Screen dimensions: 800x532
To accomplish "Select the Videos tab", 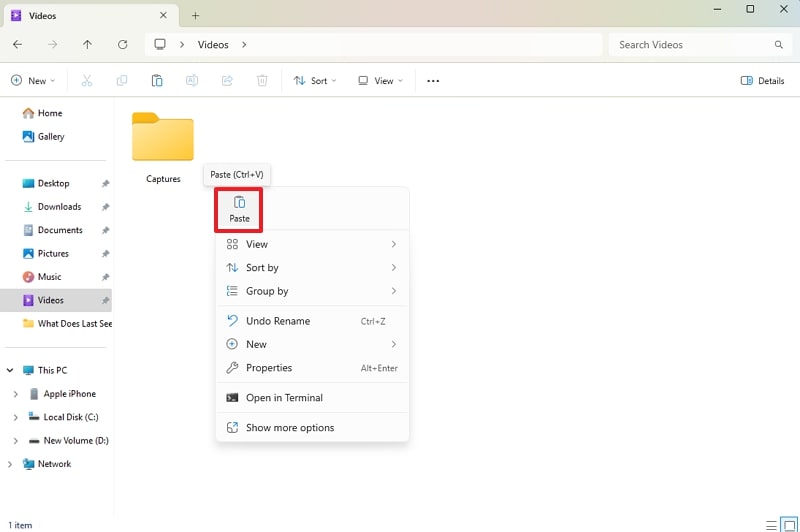I will (91, 16).
